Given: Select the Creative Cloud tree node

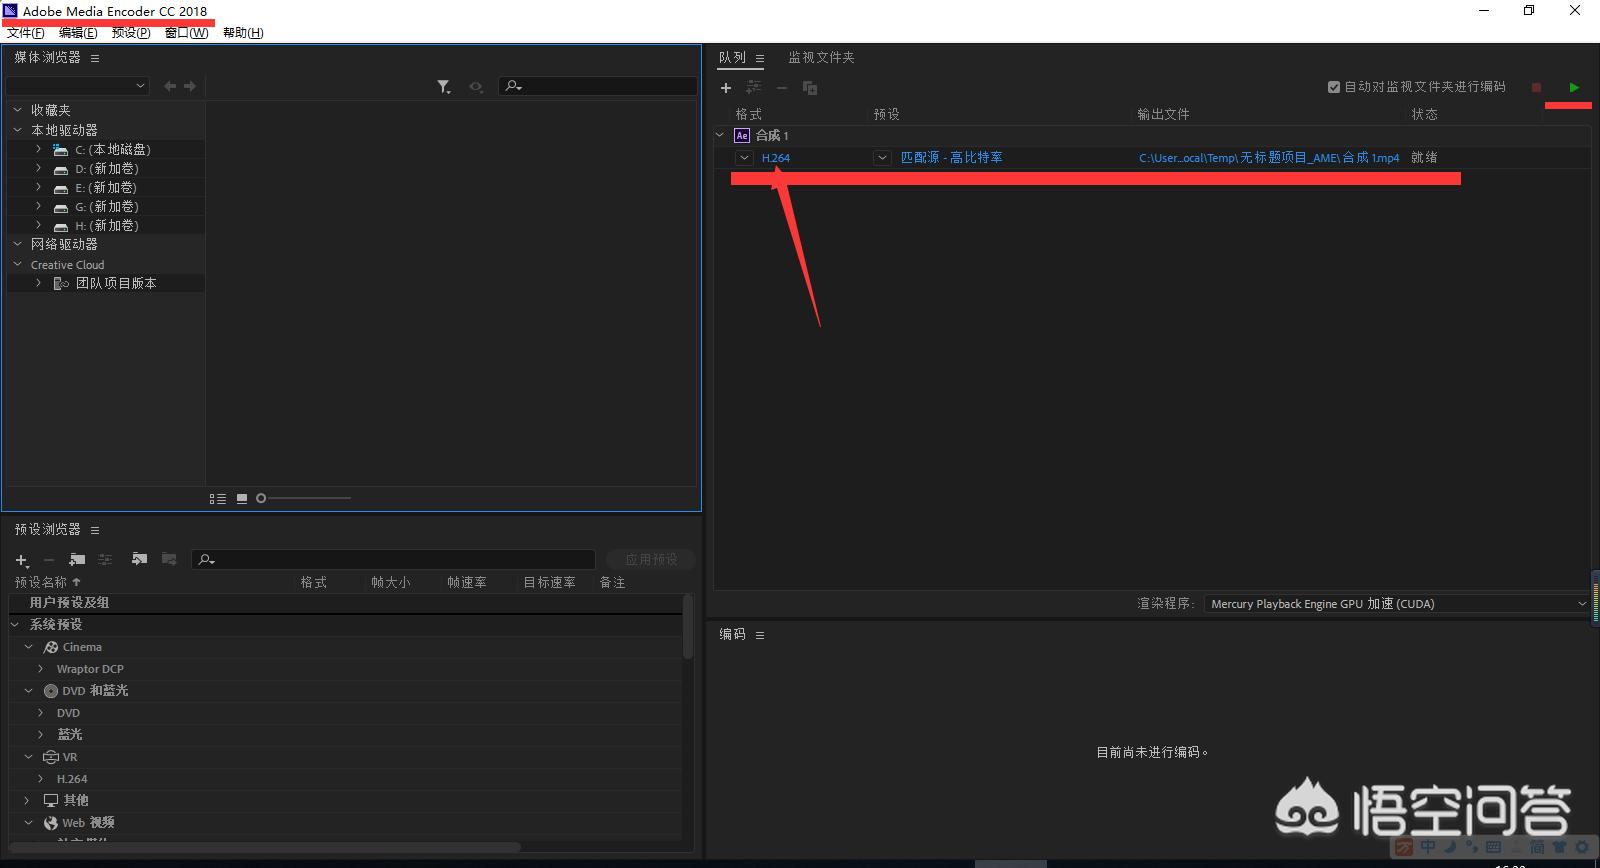Looking at the screenshot, I should pos(67,265).
